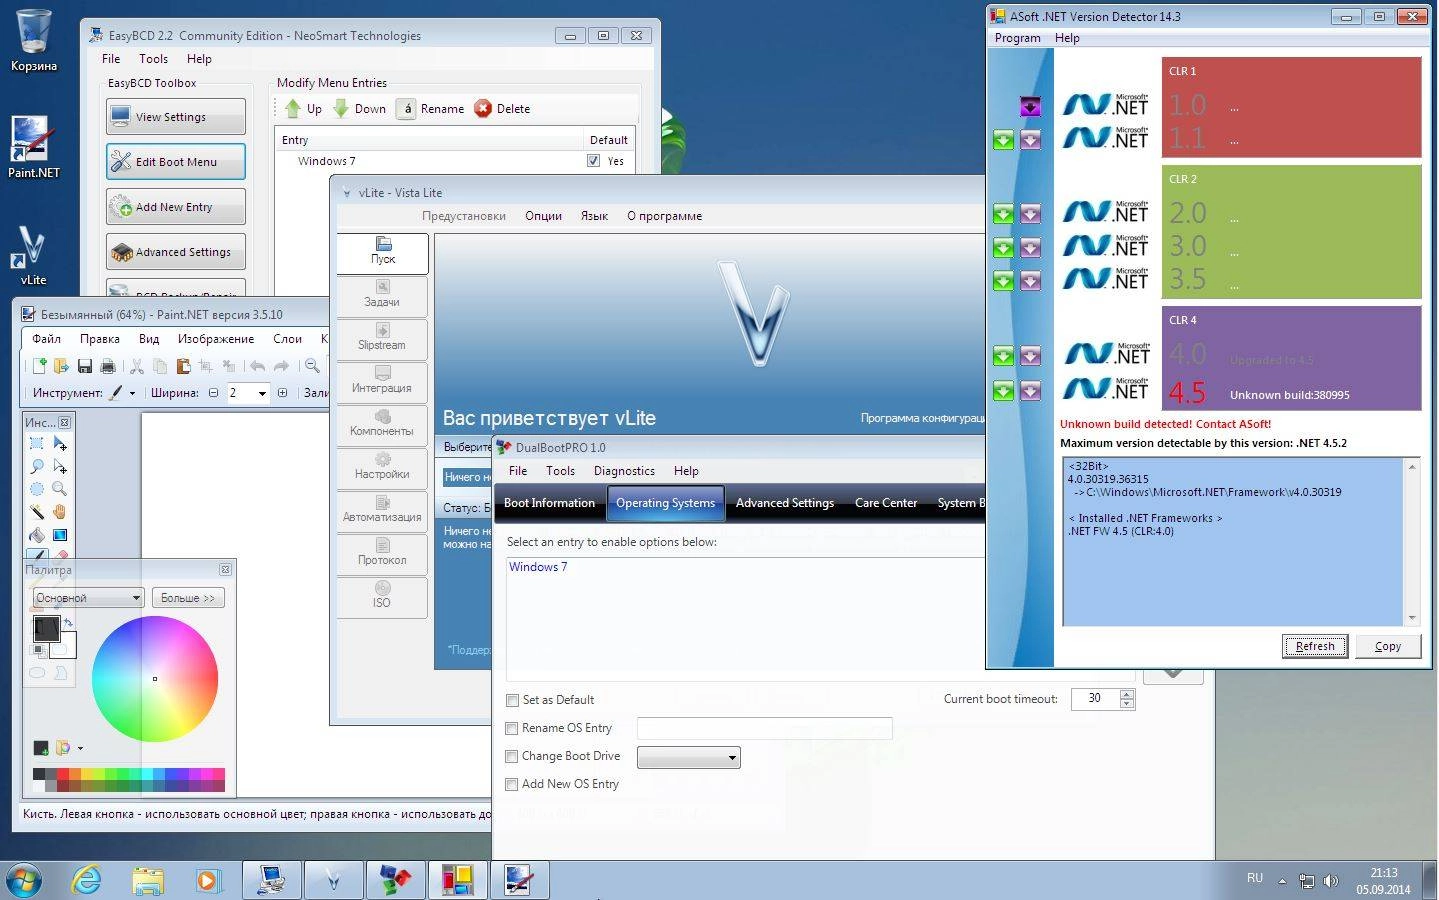Open the Основной color mode dropdown in palette
The height and width of the screenshot is (900, 1439).
point(88,598)
